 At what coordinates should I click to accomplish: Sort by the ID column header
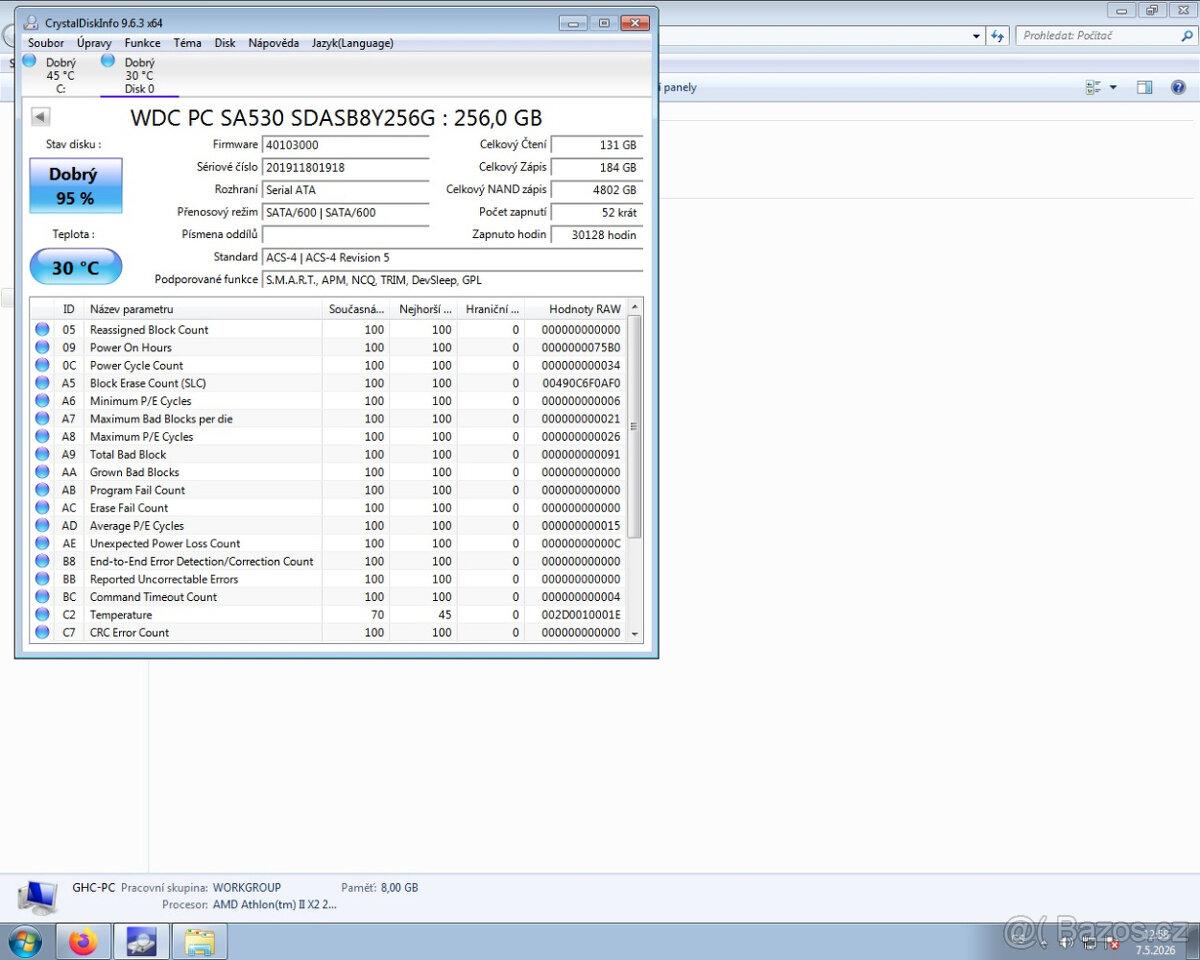[69, 309]
